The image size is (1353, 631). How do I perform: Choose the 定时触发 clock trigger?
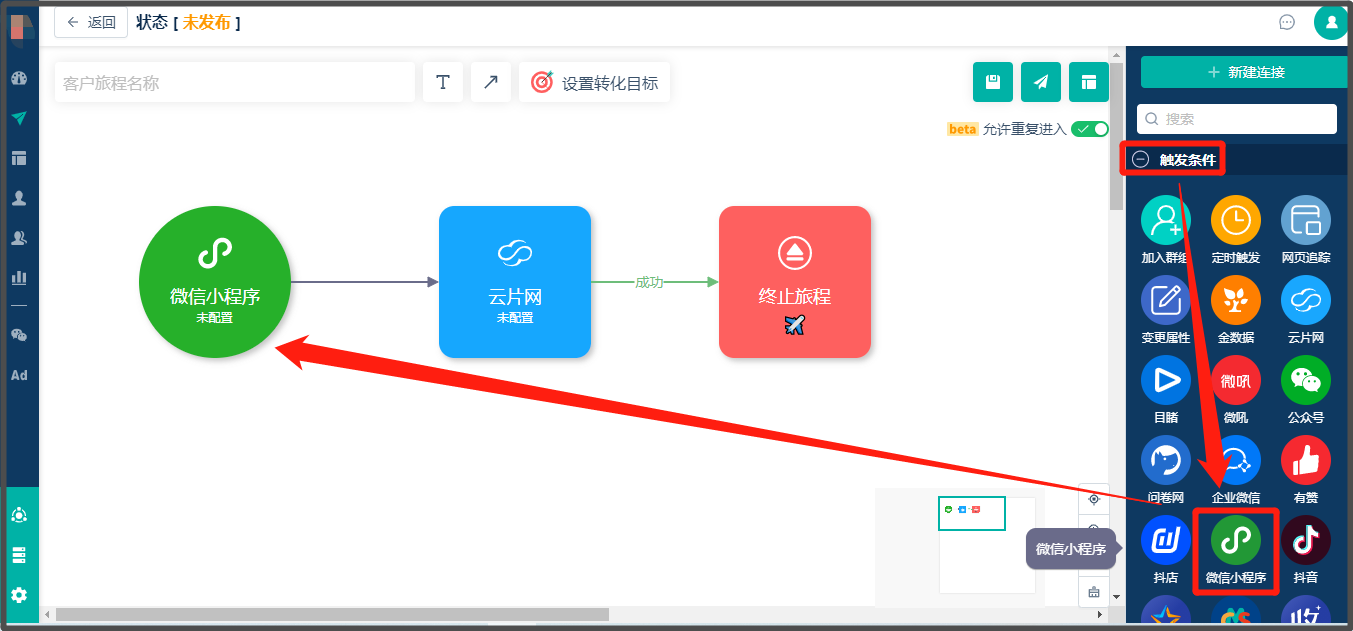[1236, 221]
